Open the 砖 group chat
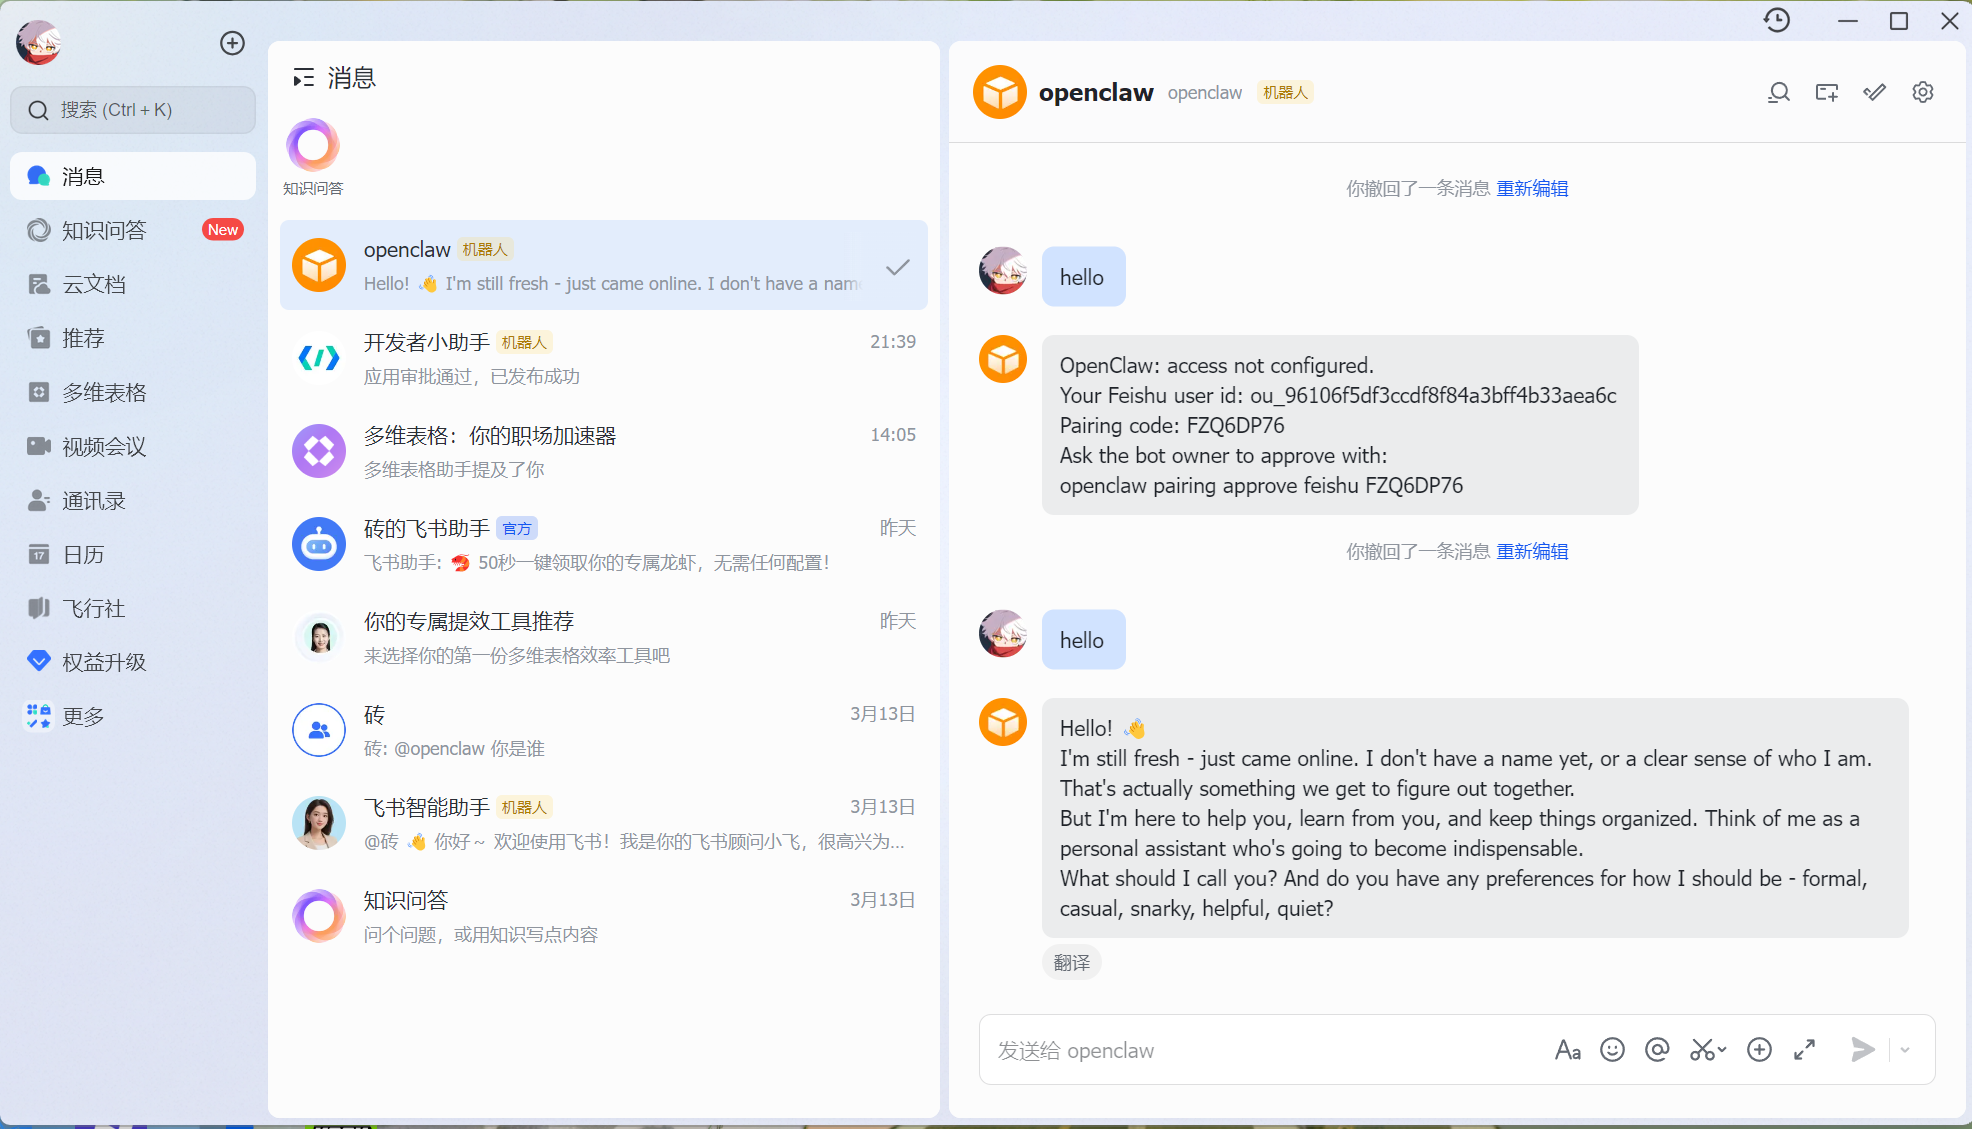This screenshot has width=1972, height=1129. (604, 730)
